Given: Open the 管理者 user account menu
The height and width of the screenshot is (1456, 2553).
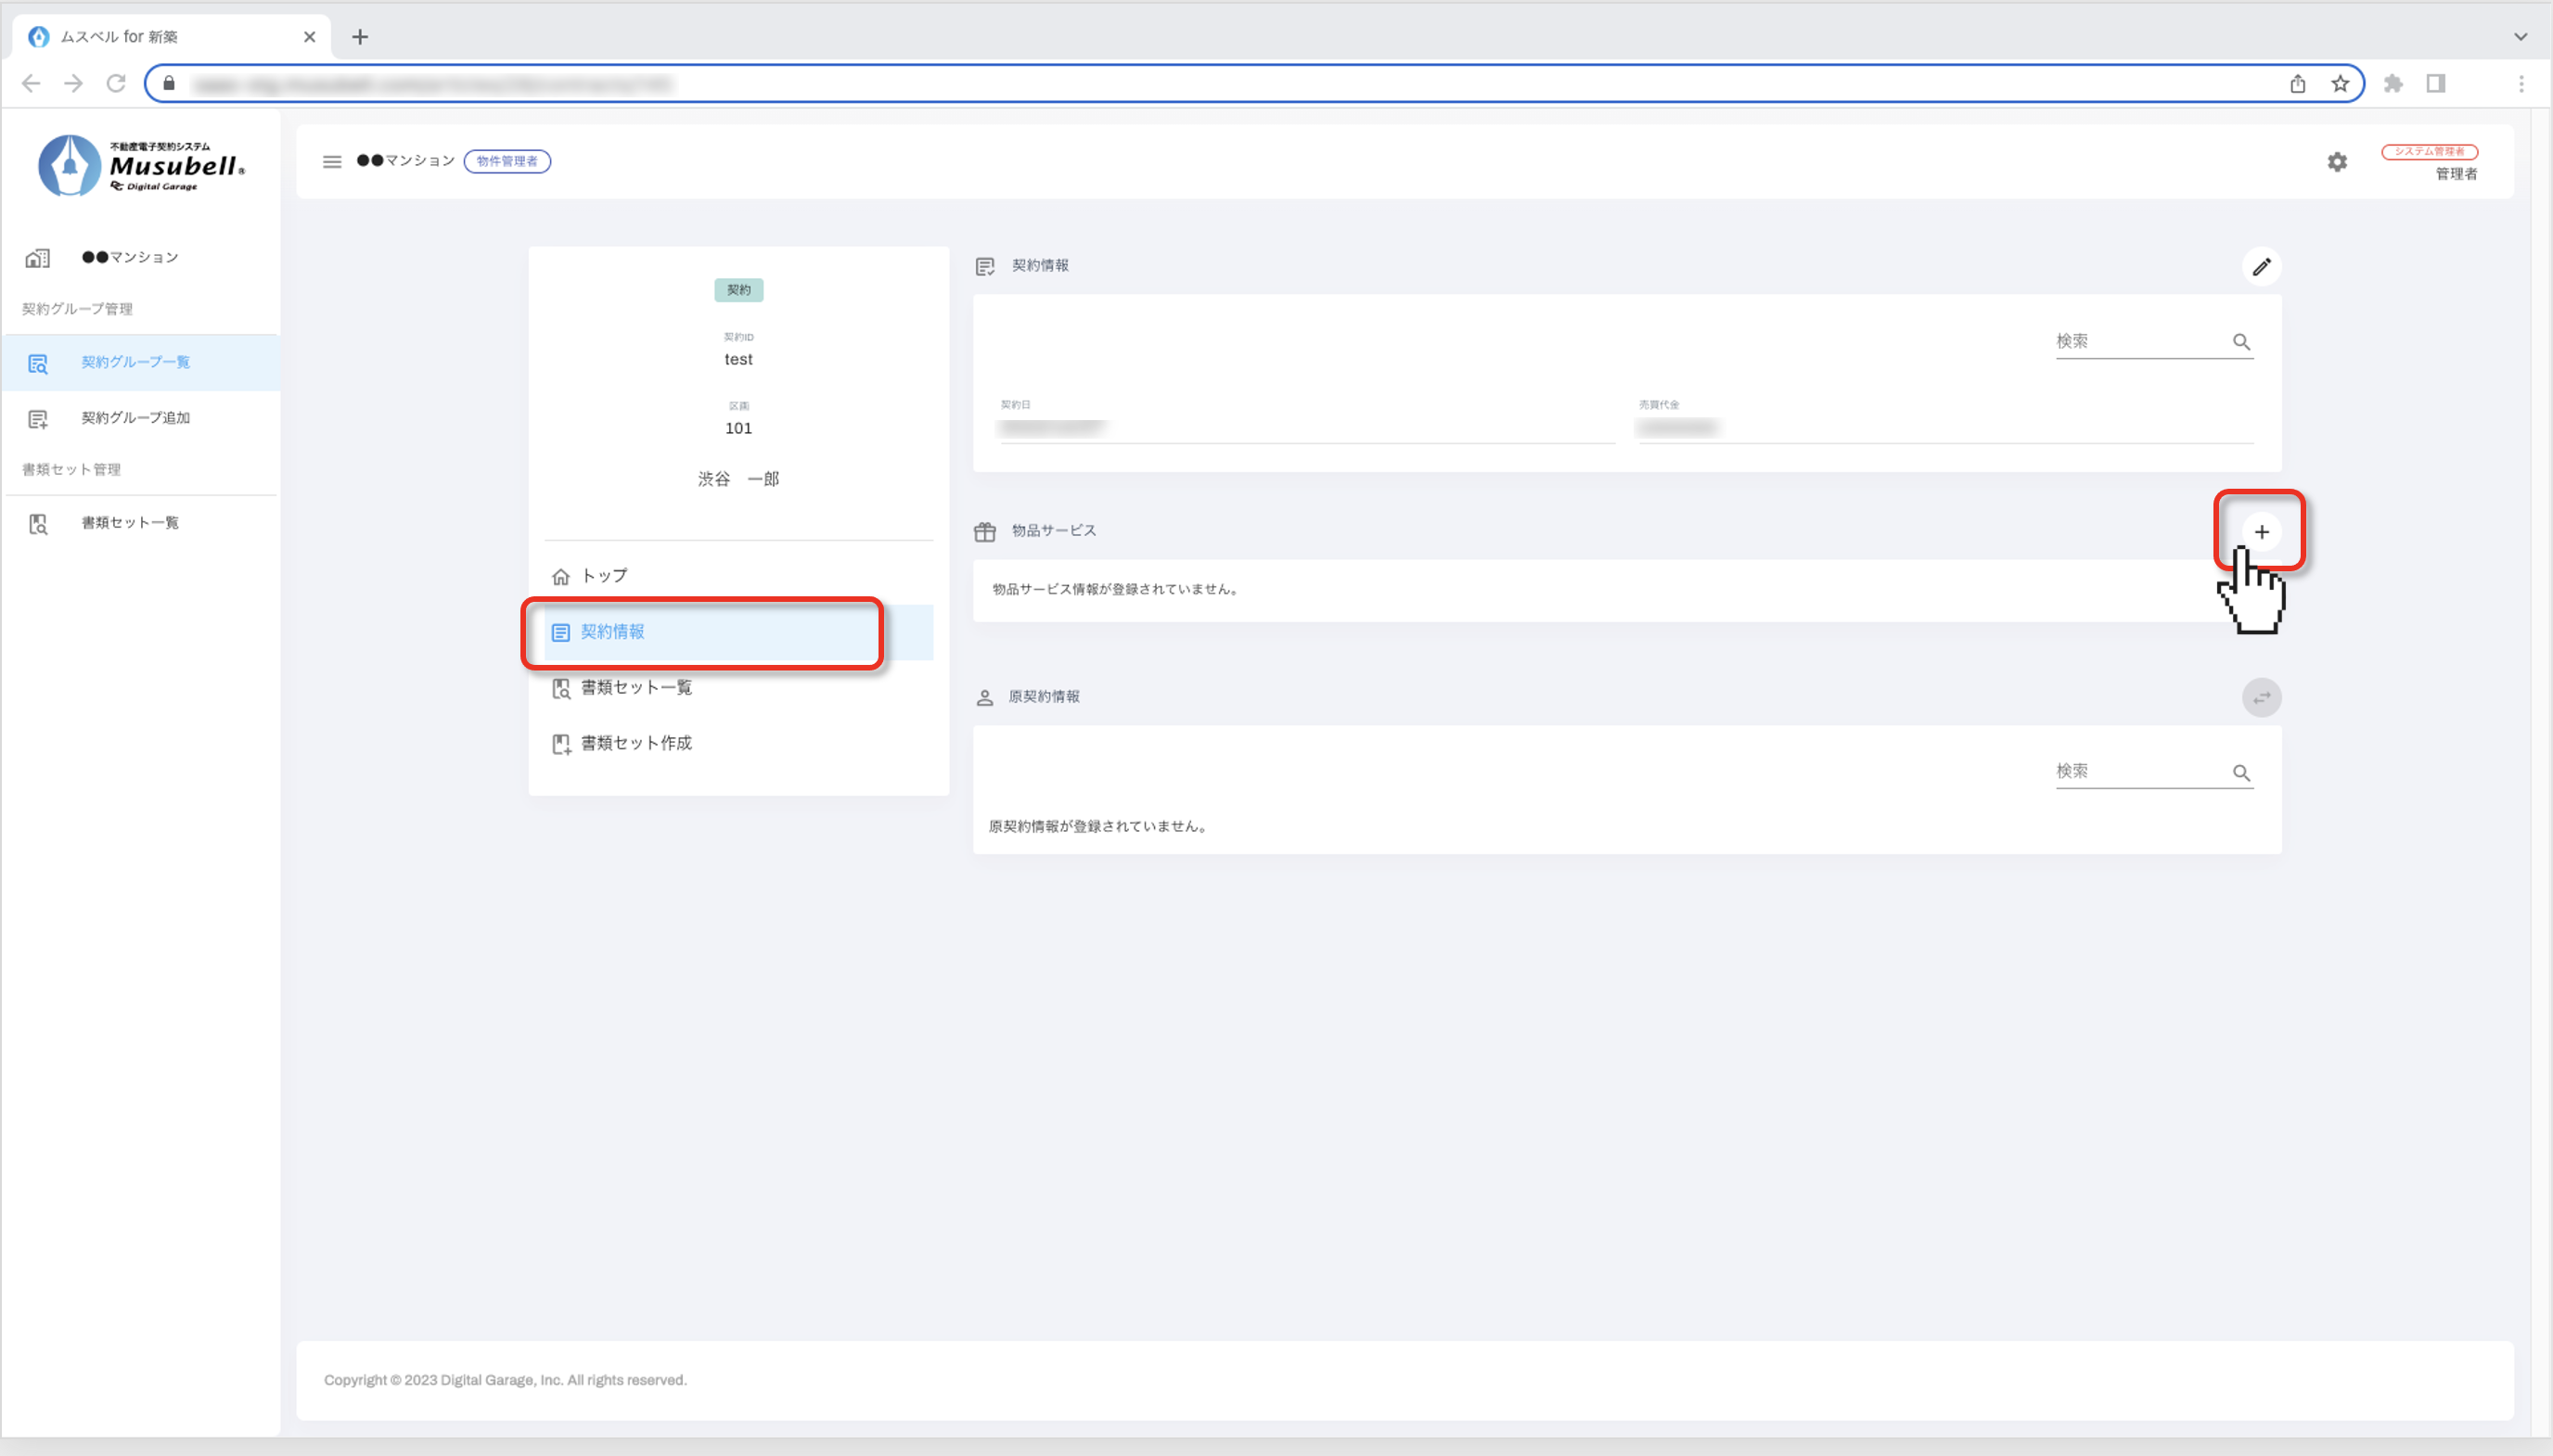Looking at the screenshot, I should tap(2455, 174).
